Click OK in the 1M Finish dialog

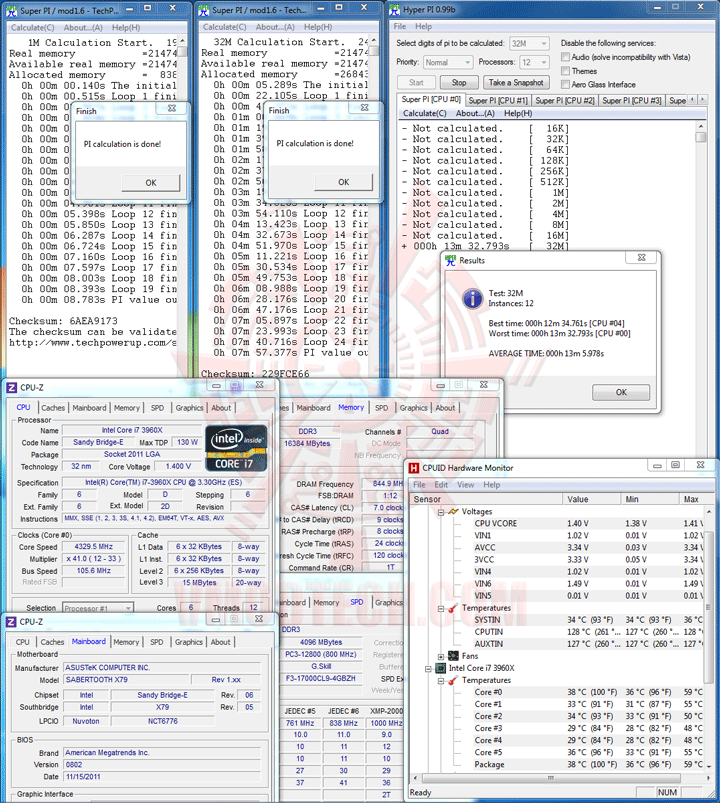pos(151,183)
